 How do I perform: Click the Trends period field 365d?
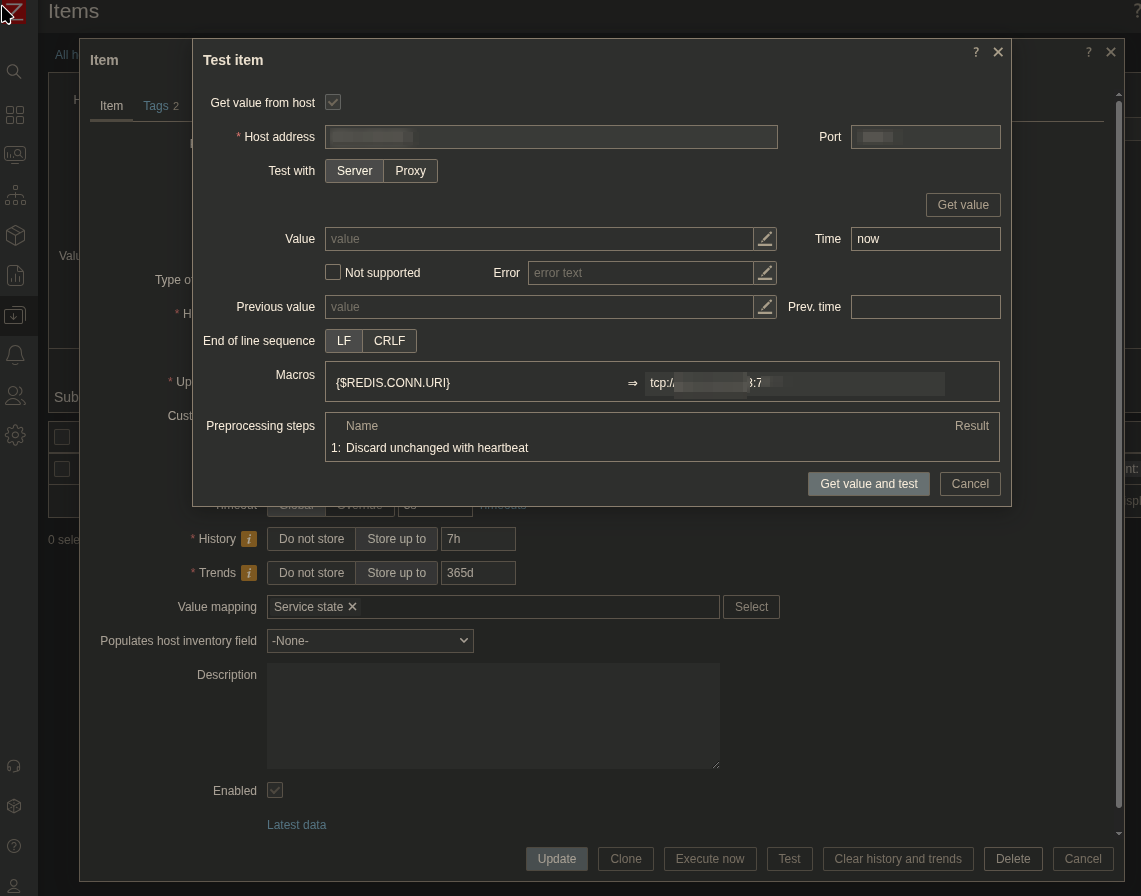478,574
